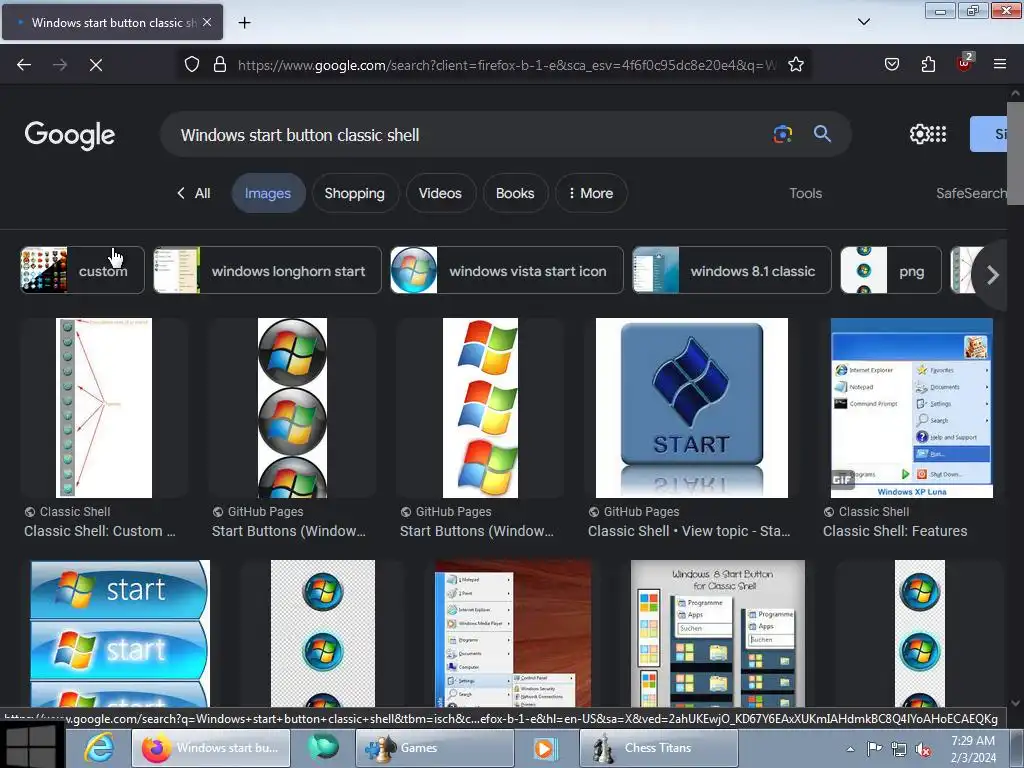
Task: Launch Internet Explorer from taskbar
Action: click(x=99, y=748)
